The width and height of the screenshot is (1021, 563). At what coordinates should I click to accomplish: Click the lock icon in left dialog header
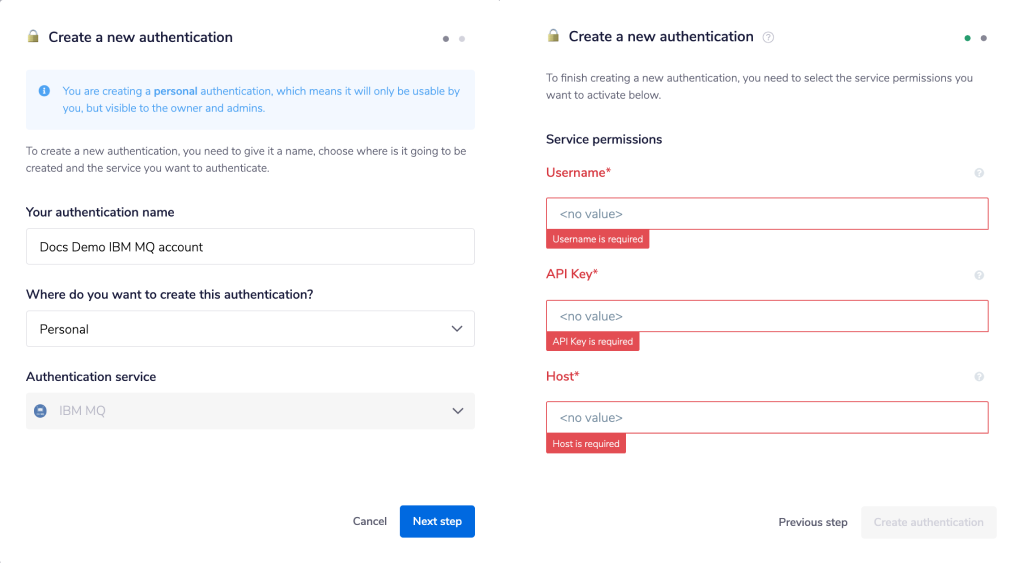click(33, 37)
